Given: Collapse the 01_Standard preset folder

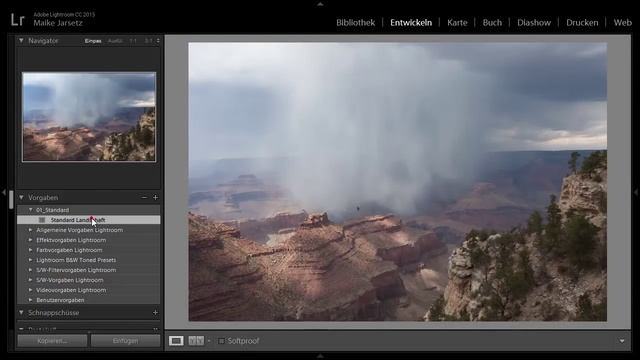Looking at the screenshot, I should [31, 210].
